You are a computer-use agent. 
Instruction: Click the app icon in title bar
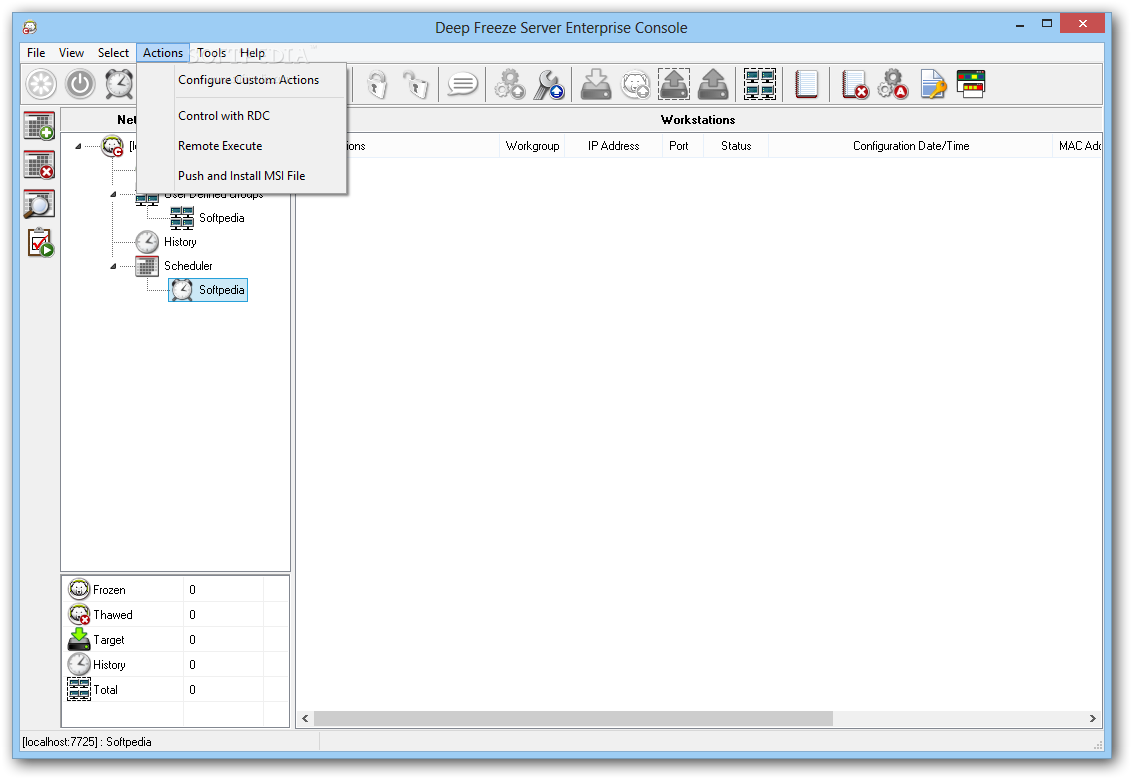(x=30, y=27)
